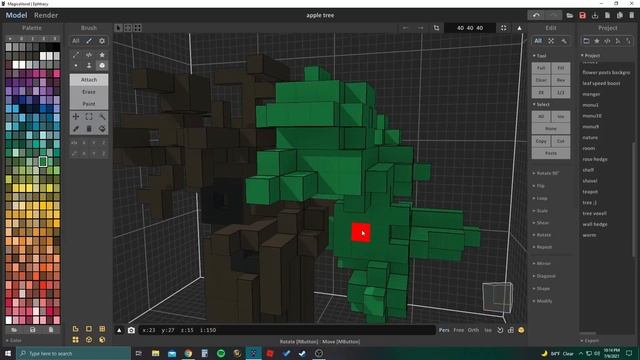Click the Full button in Tool section
This screenshot has height=360, width=640.
coord(541,68)
